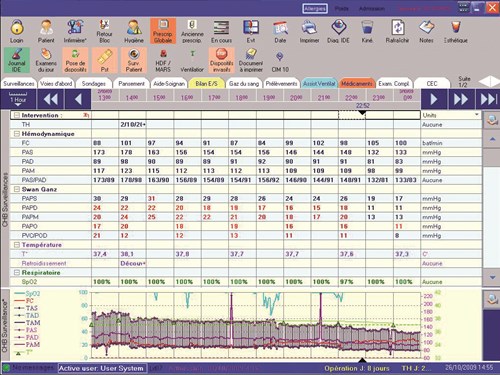Open Dispositifs invasifs stop icon
500x375 pixels.
(222, 60)
